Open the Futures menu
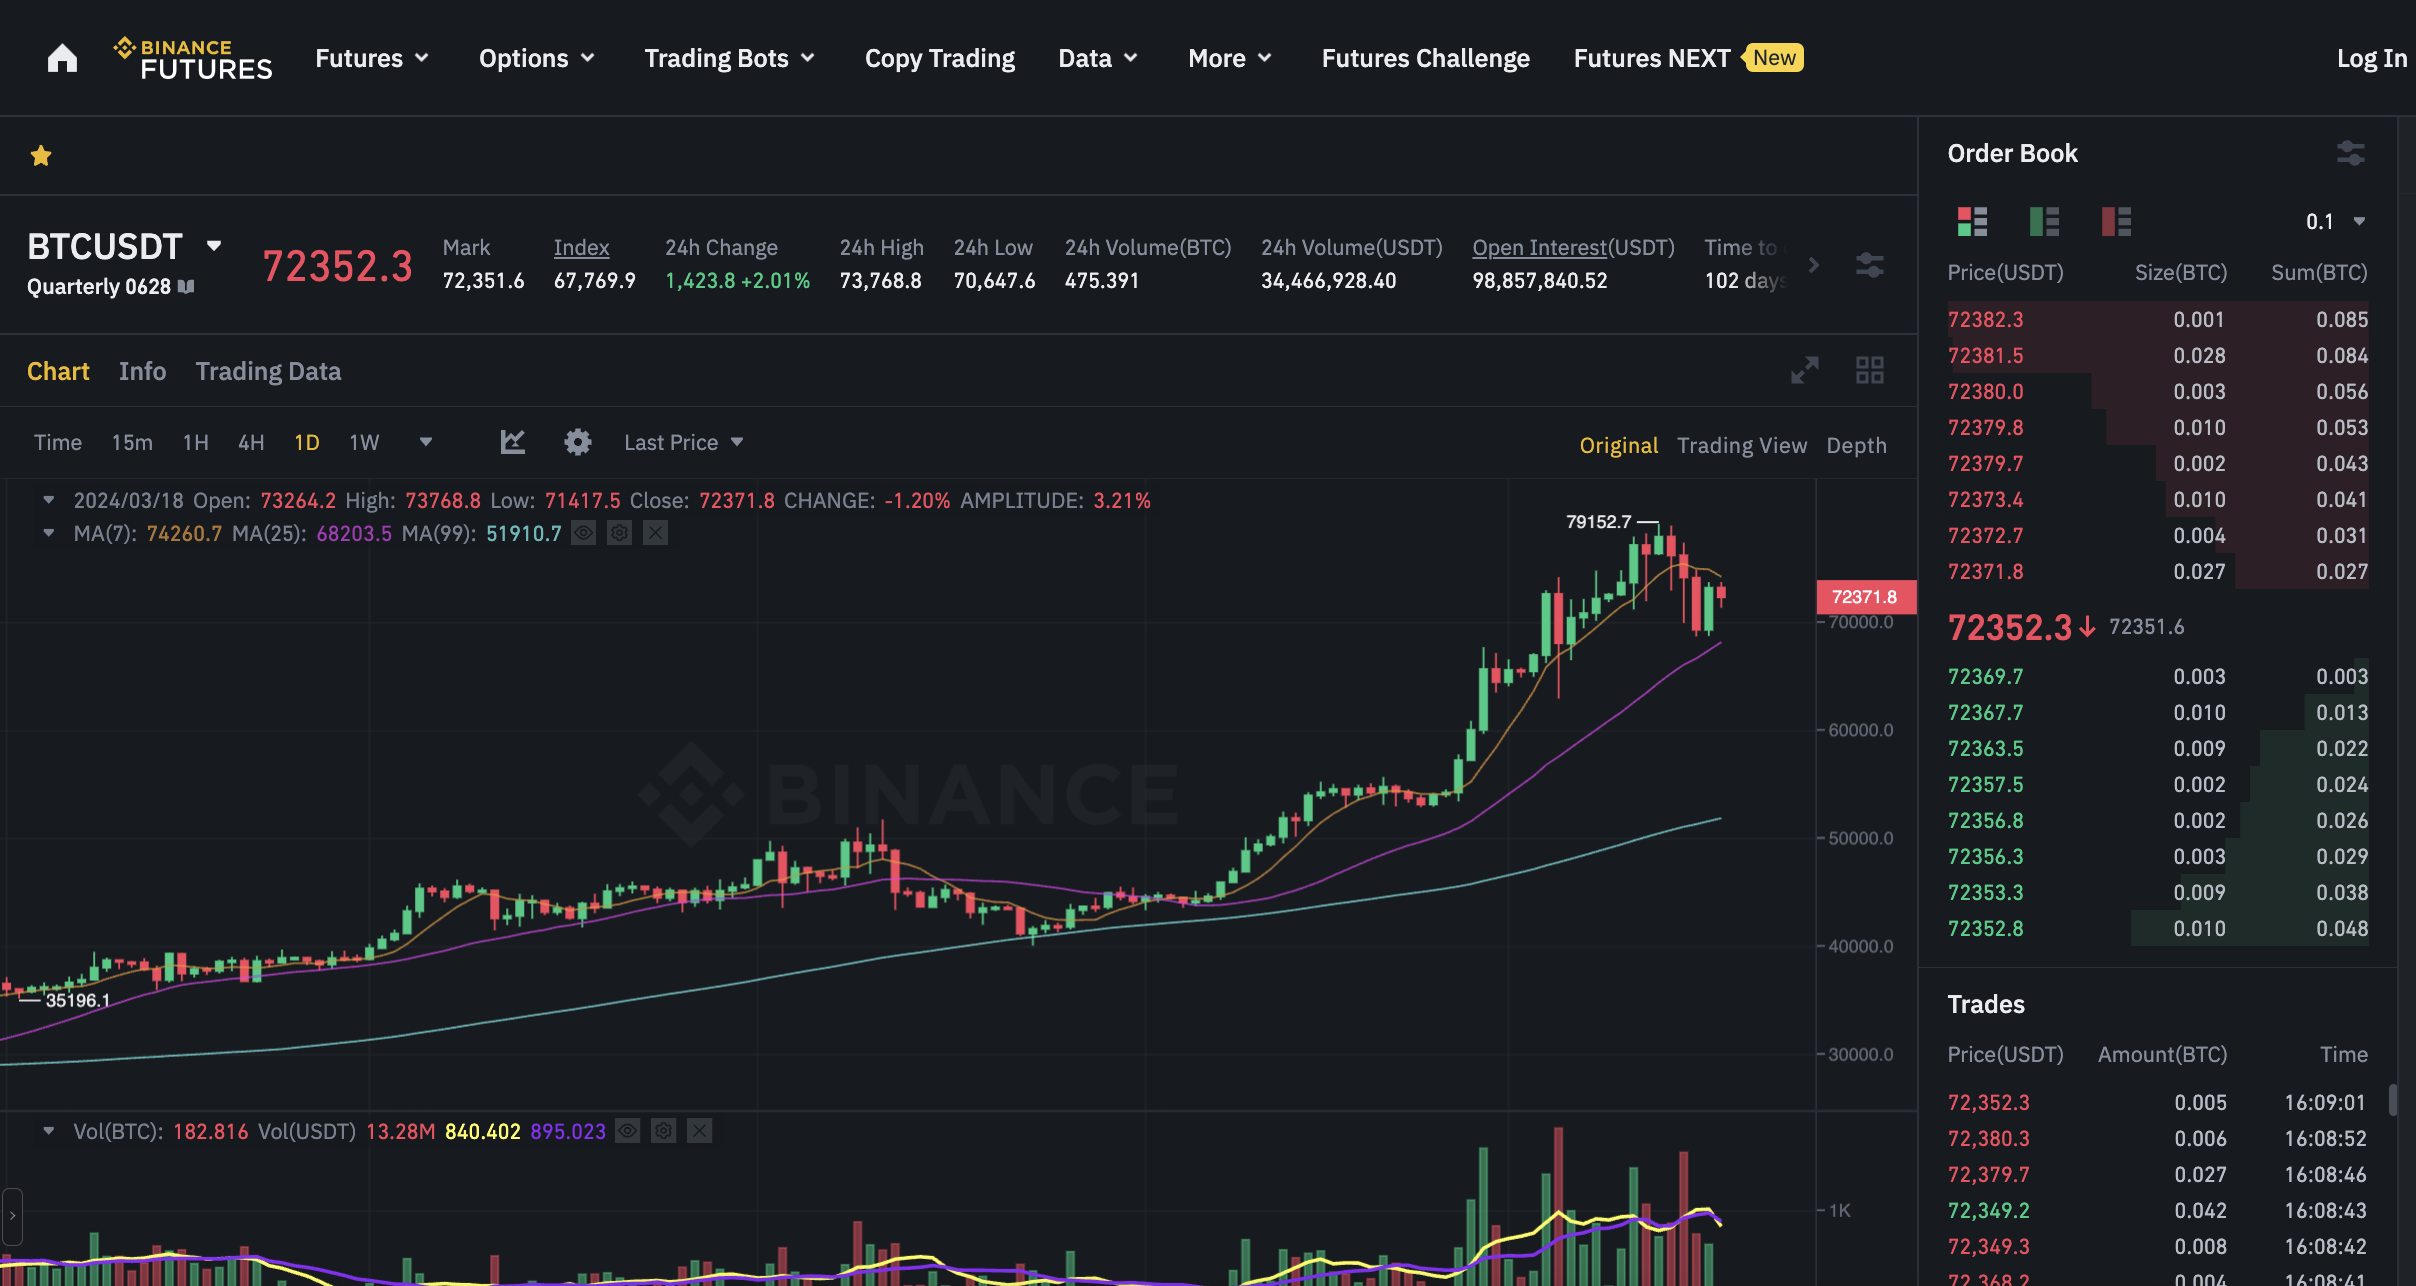 [x=372, y=58]
